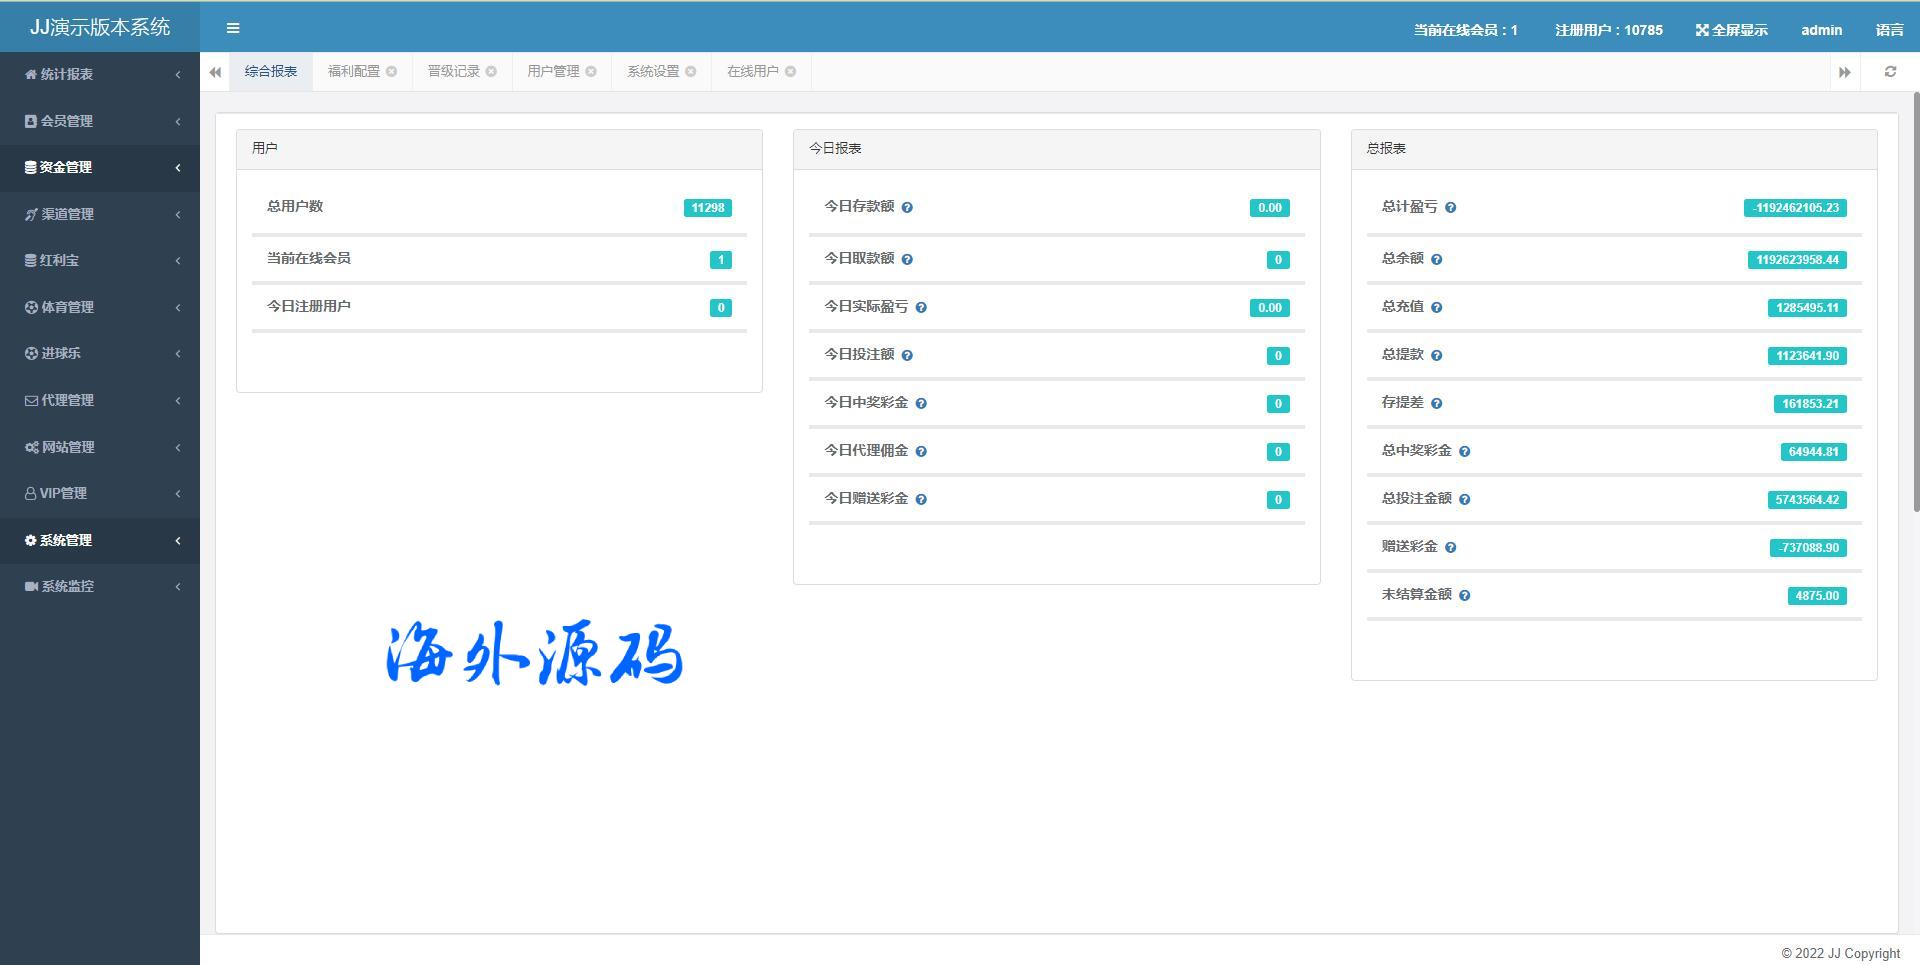
Task: Click the page vertical scrollbar
Action: [1916, 300]
